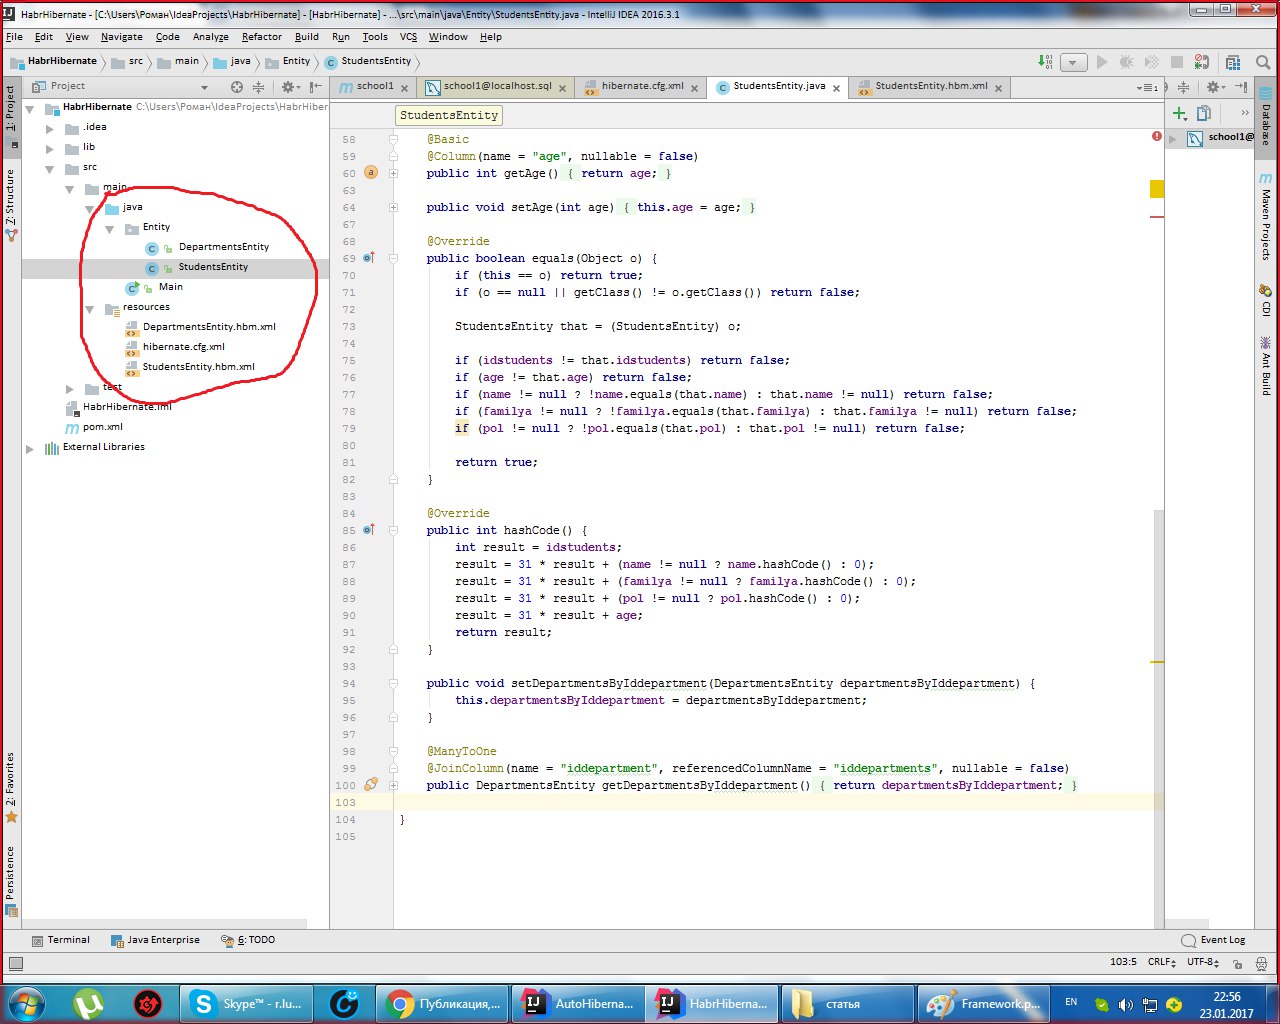1280x1024 pixels.
Task: Open the Project view type dropdown
Action: (x=204, y=87)
